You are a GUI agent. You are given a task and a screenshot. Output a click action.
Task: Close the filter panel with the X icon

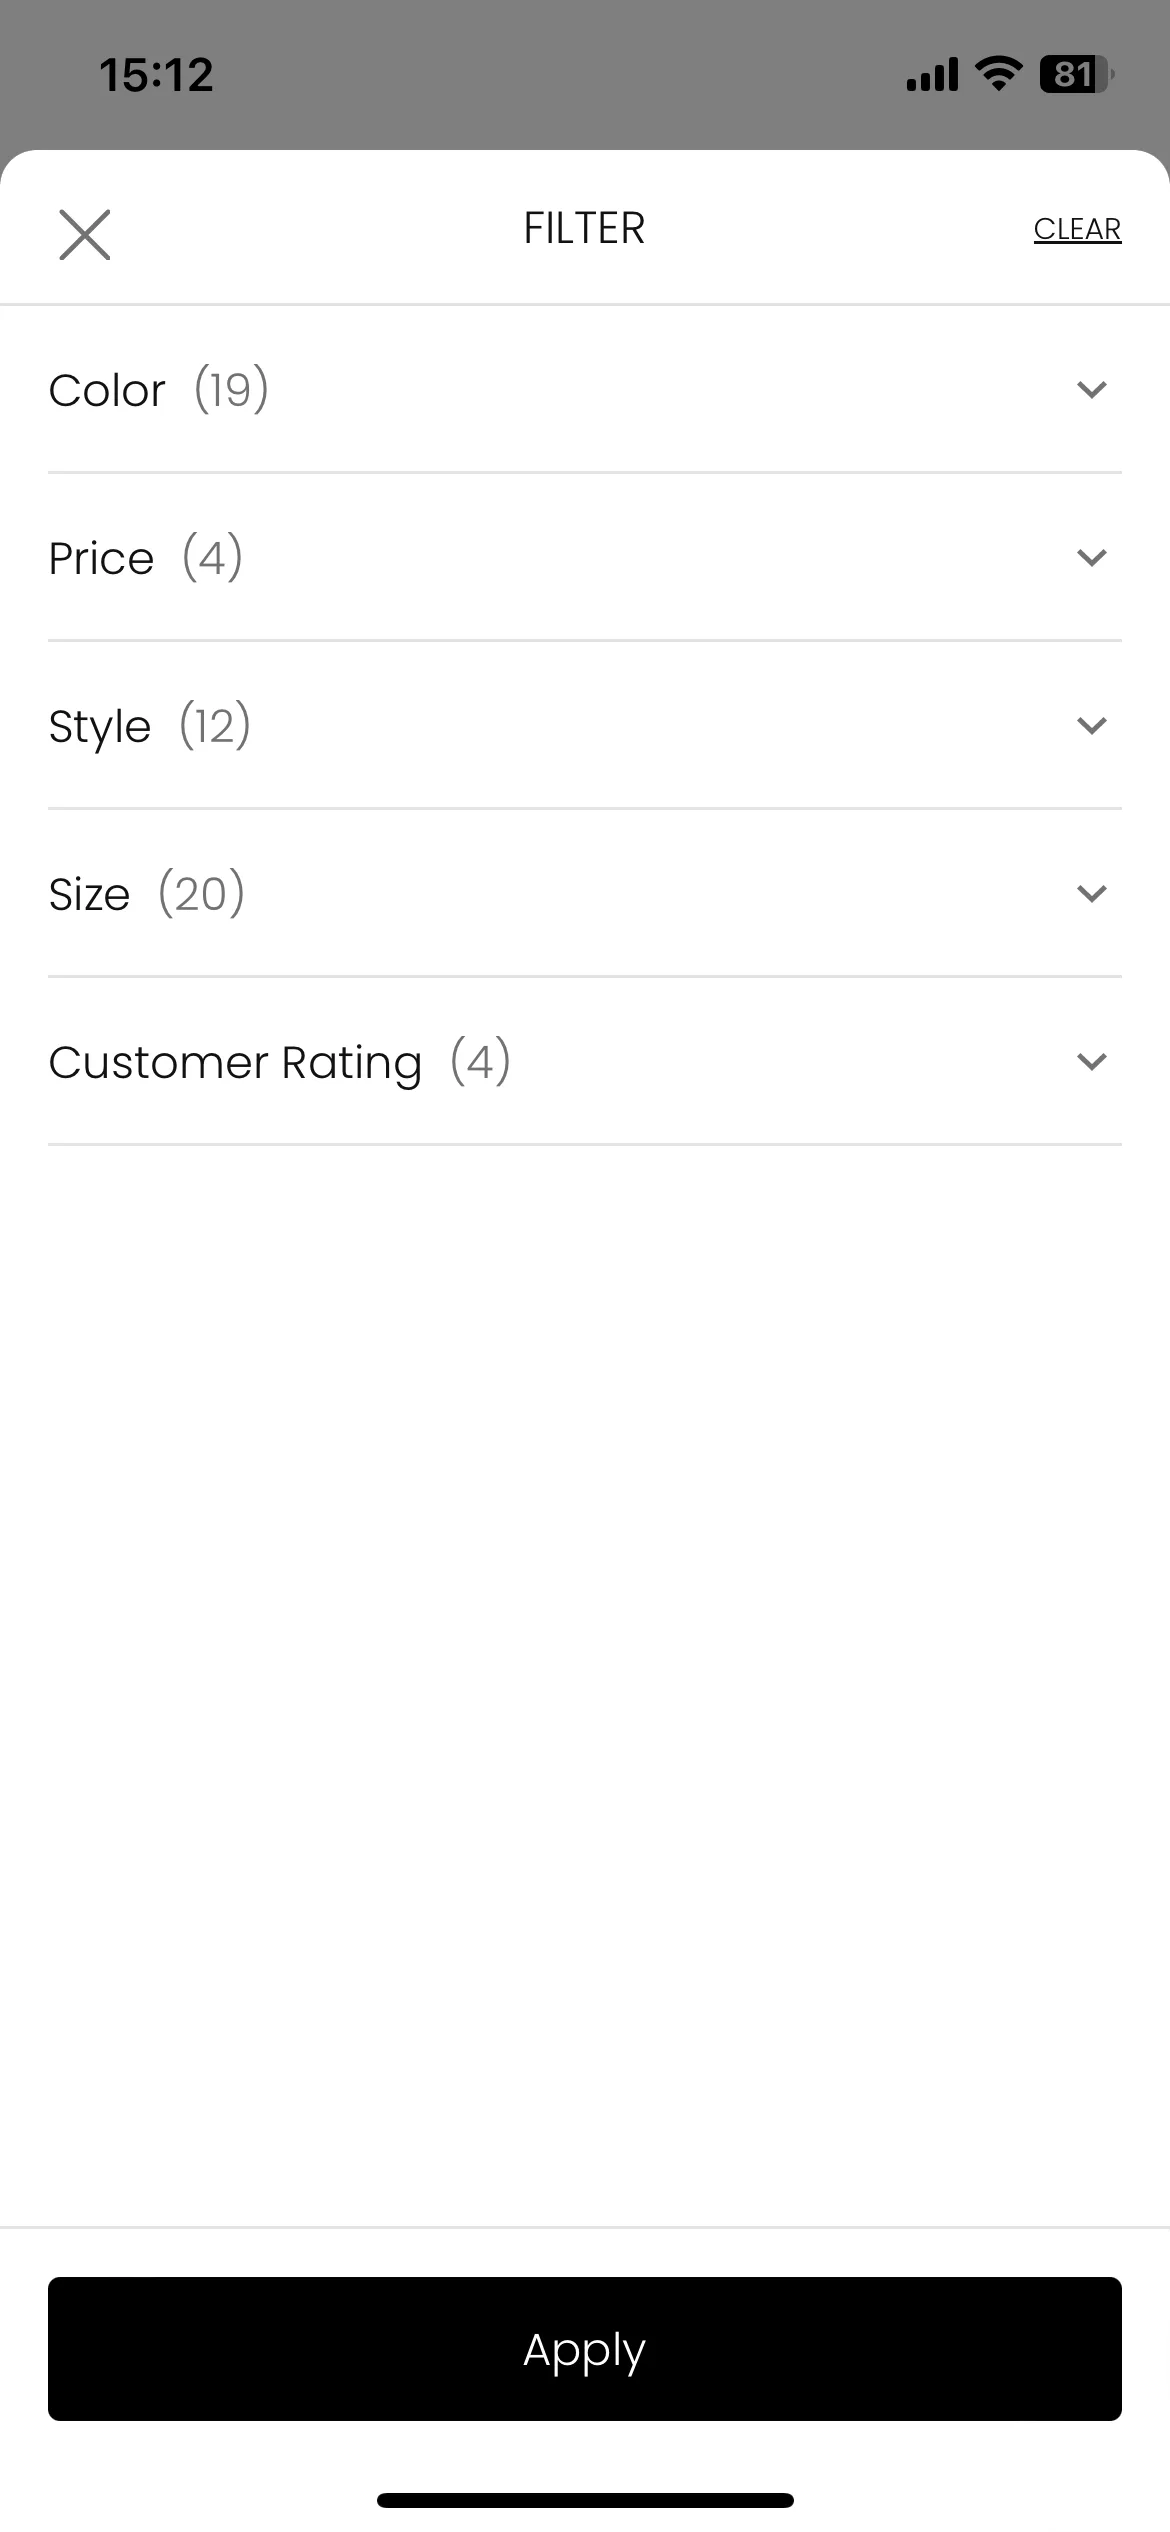(85, 235)
